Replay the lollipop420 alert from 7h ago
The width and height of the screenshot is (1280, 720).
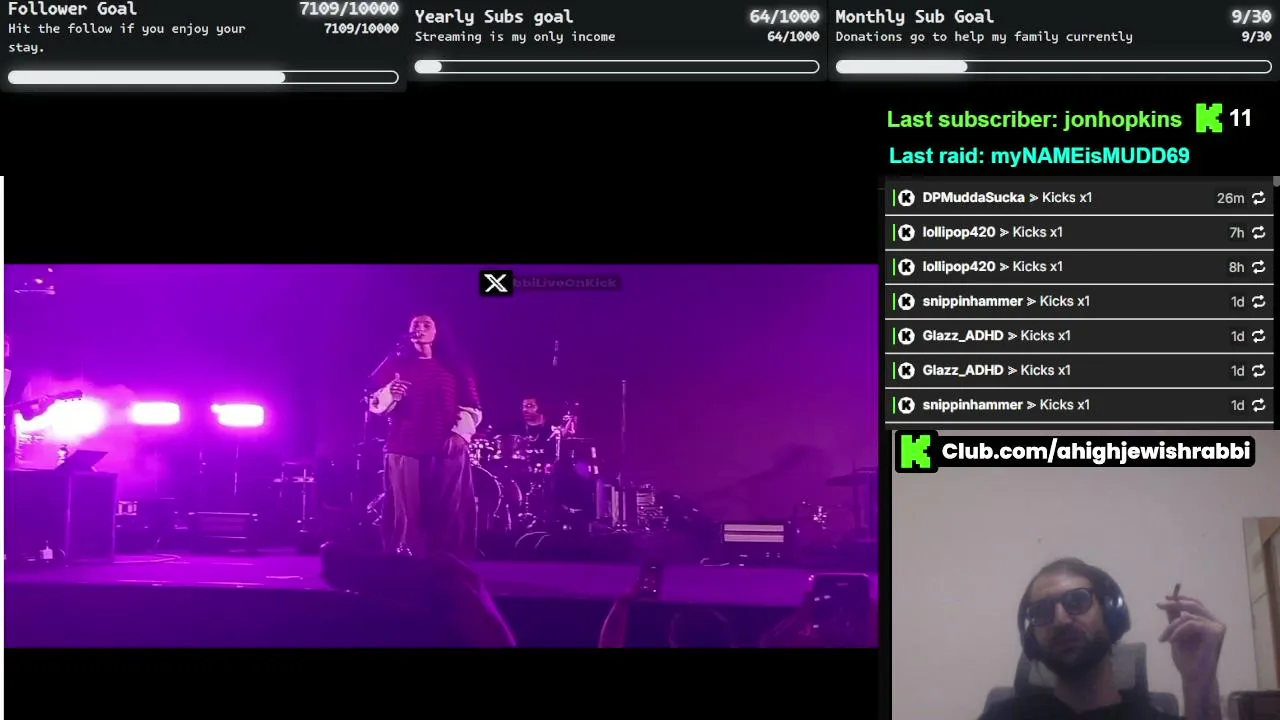coord(1258,232)
